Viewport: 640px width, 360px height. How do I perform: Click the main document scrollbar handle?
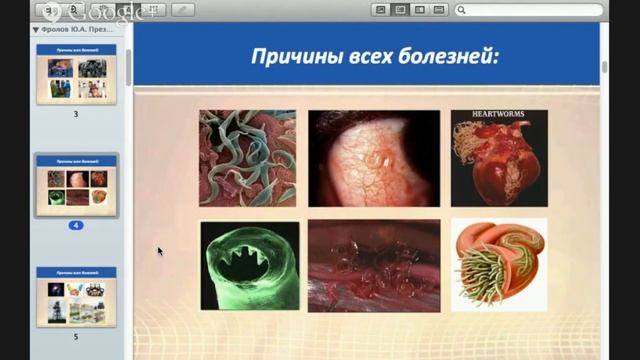pos(604,67)
